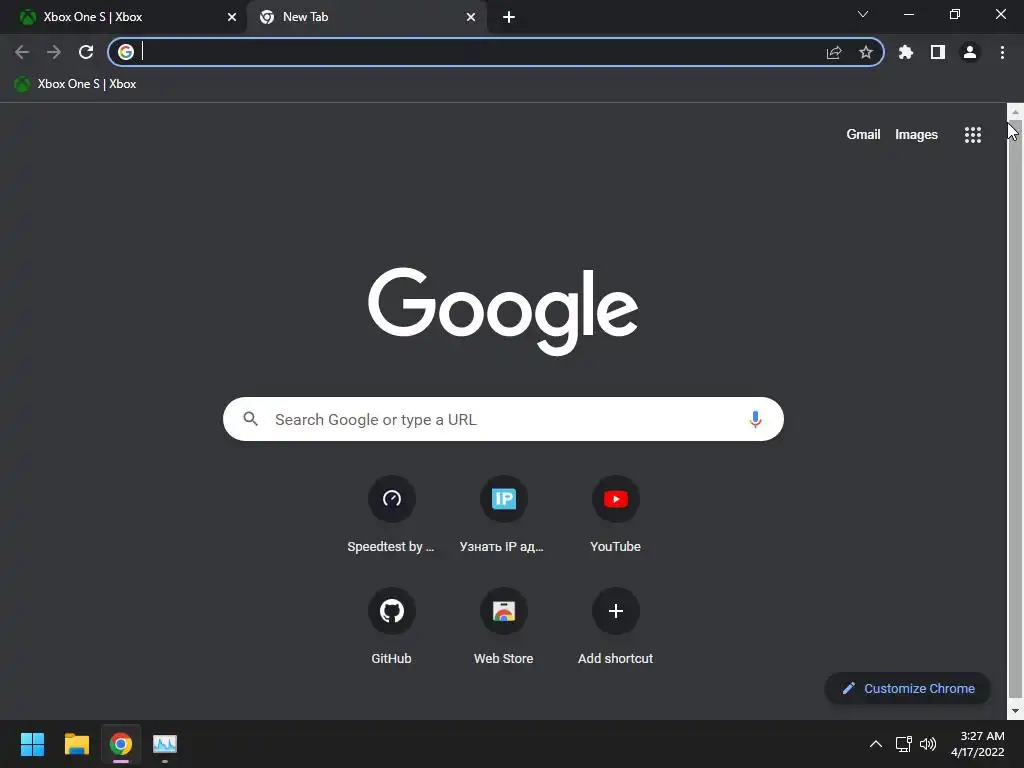This screenshot has width=1024, height=768.
Task: Reload the current page
Action: coord(86,52)
